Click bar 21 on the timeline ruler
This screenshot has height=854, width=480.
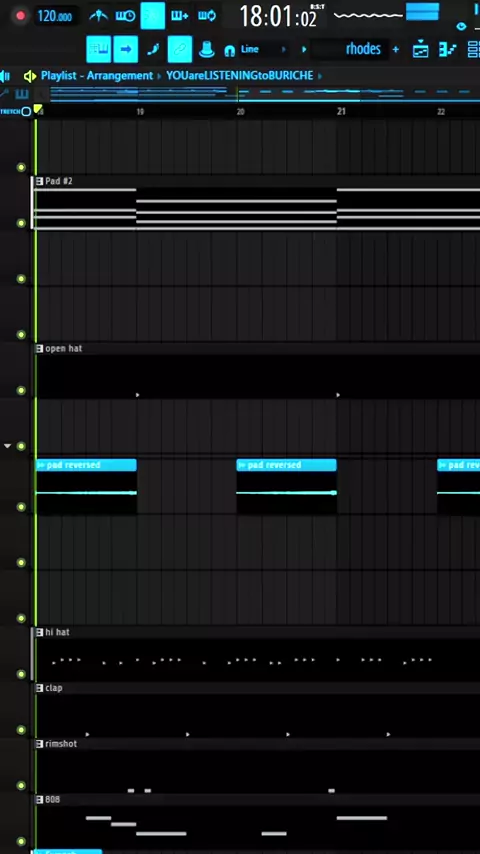[x=341, y=112]
